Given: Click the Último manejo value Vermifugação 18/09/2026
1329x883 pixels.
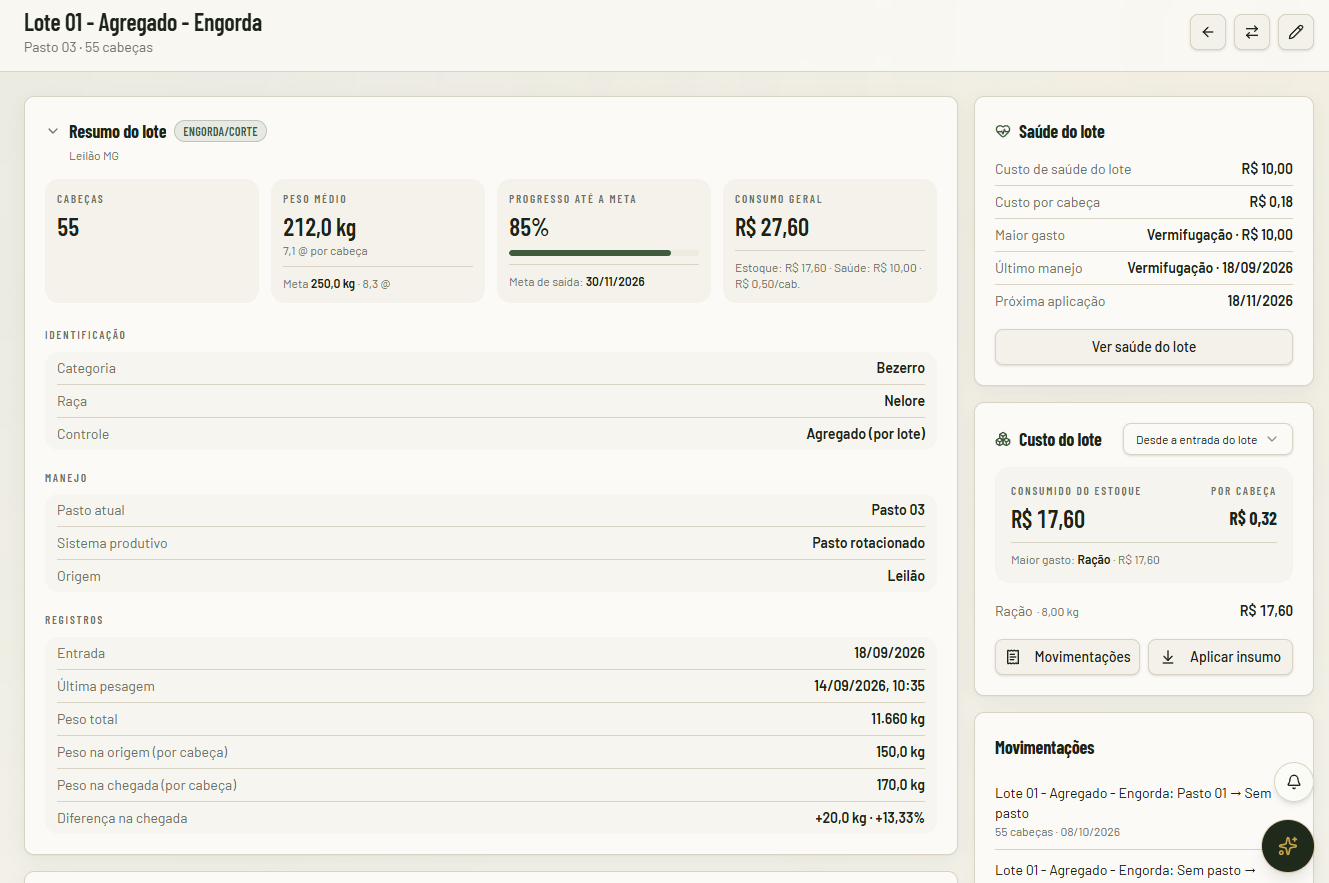Looking at the screenshot, I should pyautogui.click(x=1210, y=268).
